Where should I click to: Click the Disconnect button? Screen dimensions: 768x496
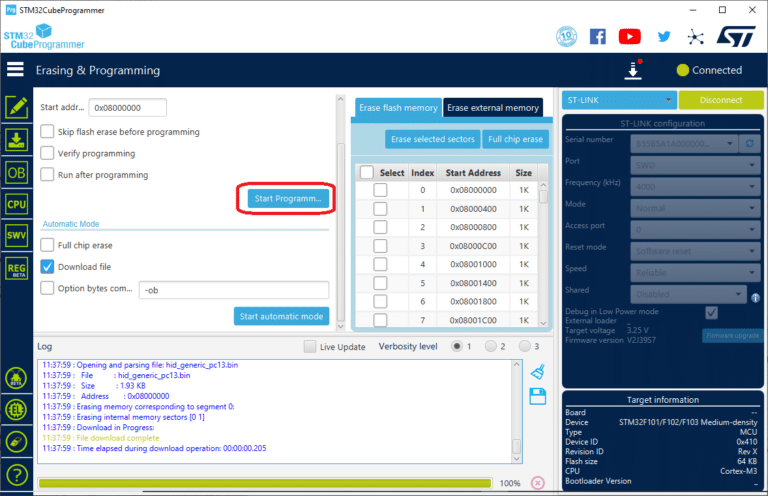(721, 100)
